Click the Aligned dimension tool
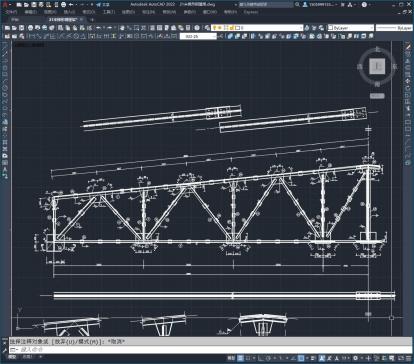Screen dimensions: 414x364 (39, 36)
